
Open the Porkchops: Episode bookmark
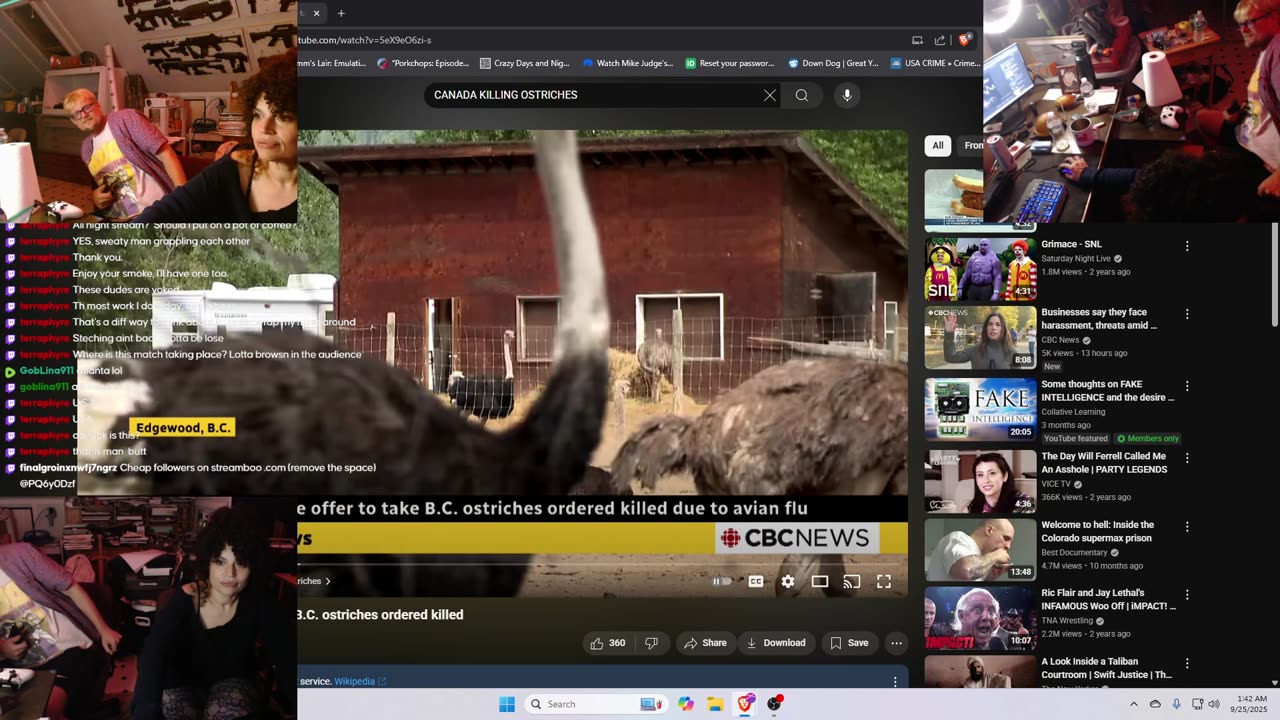(x=423, y=63)
